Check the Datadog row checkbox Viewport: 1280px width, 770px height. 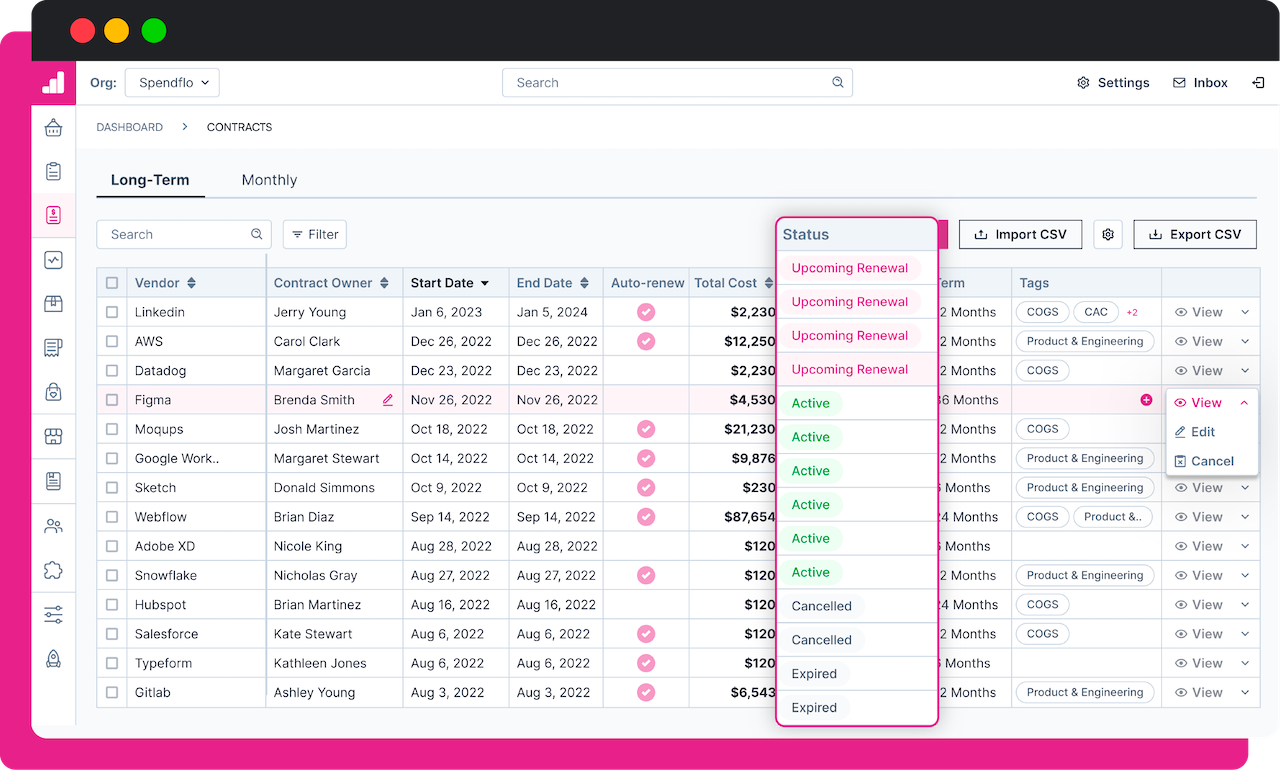pyautogui.click(x=112, y=371)
